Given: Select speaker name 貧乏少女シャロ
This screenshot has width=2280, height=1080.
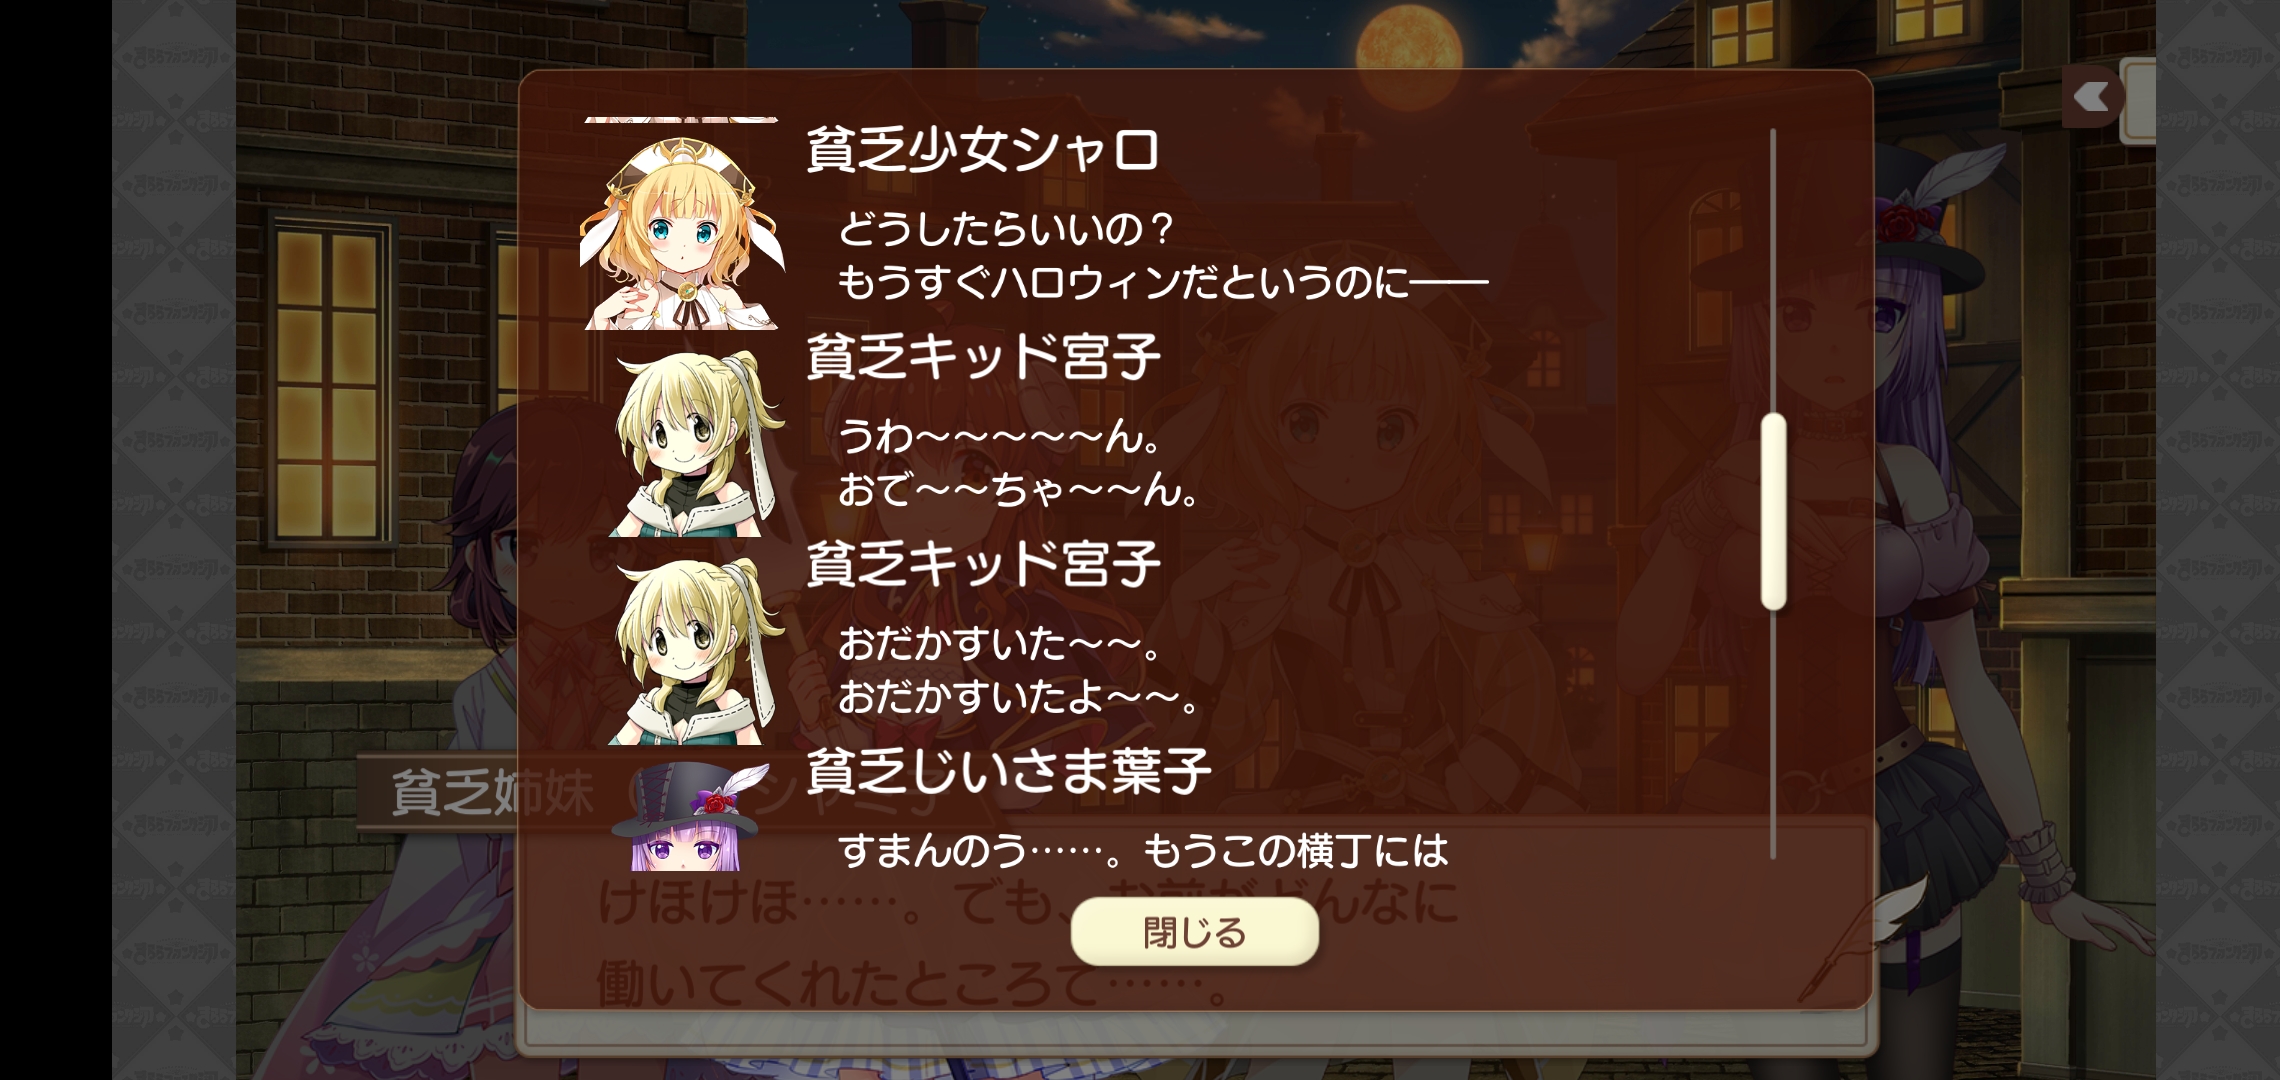Looking at the screenshot, I should point(983,151).
